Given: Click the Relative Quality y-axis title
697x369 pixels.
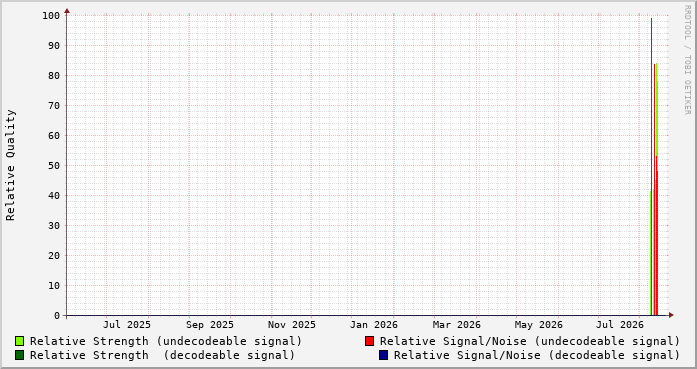Looking at the screenshot, I should [x=10, y=165].
